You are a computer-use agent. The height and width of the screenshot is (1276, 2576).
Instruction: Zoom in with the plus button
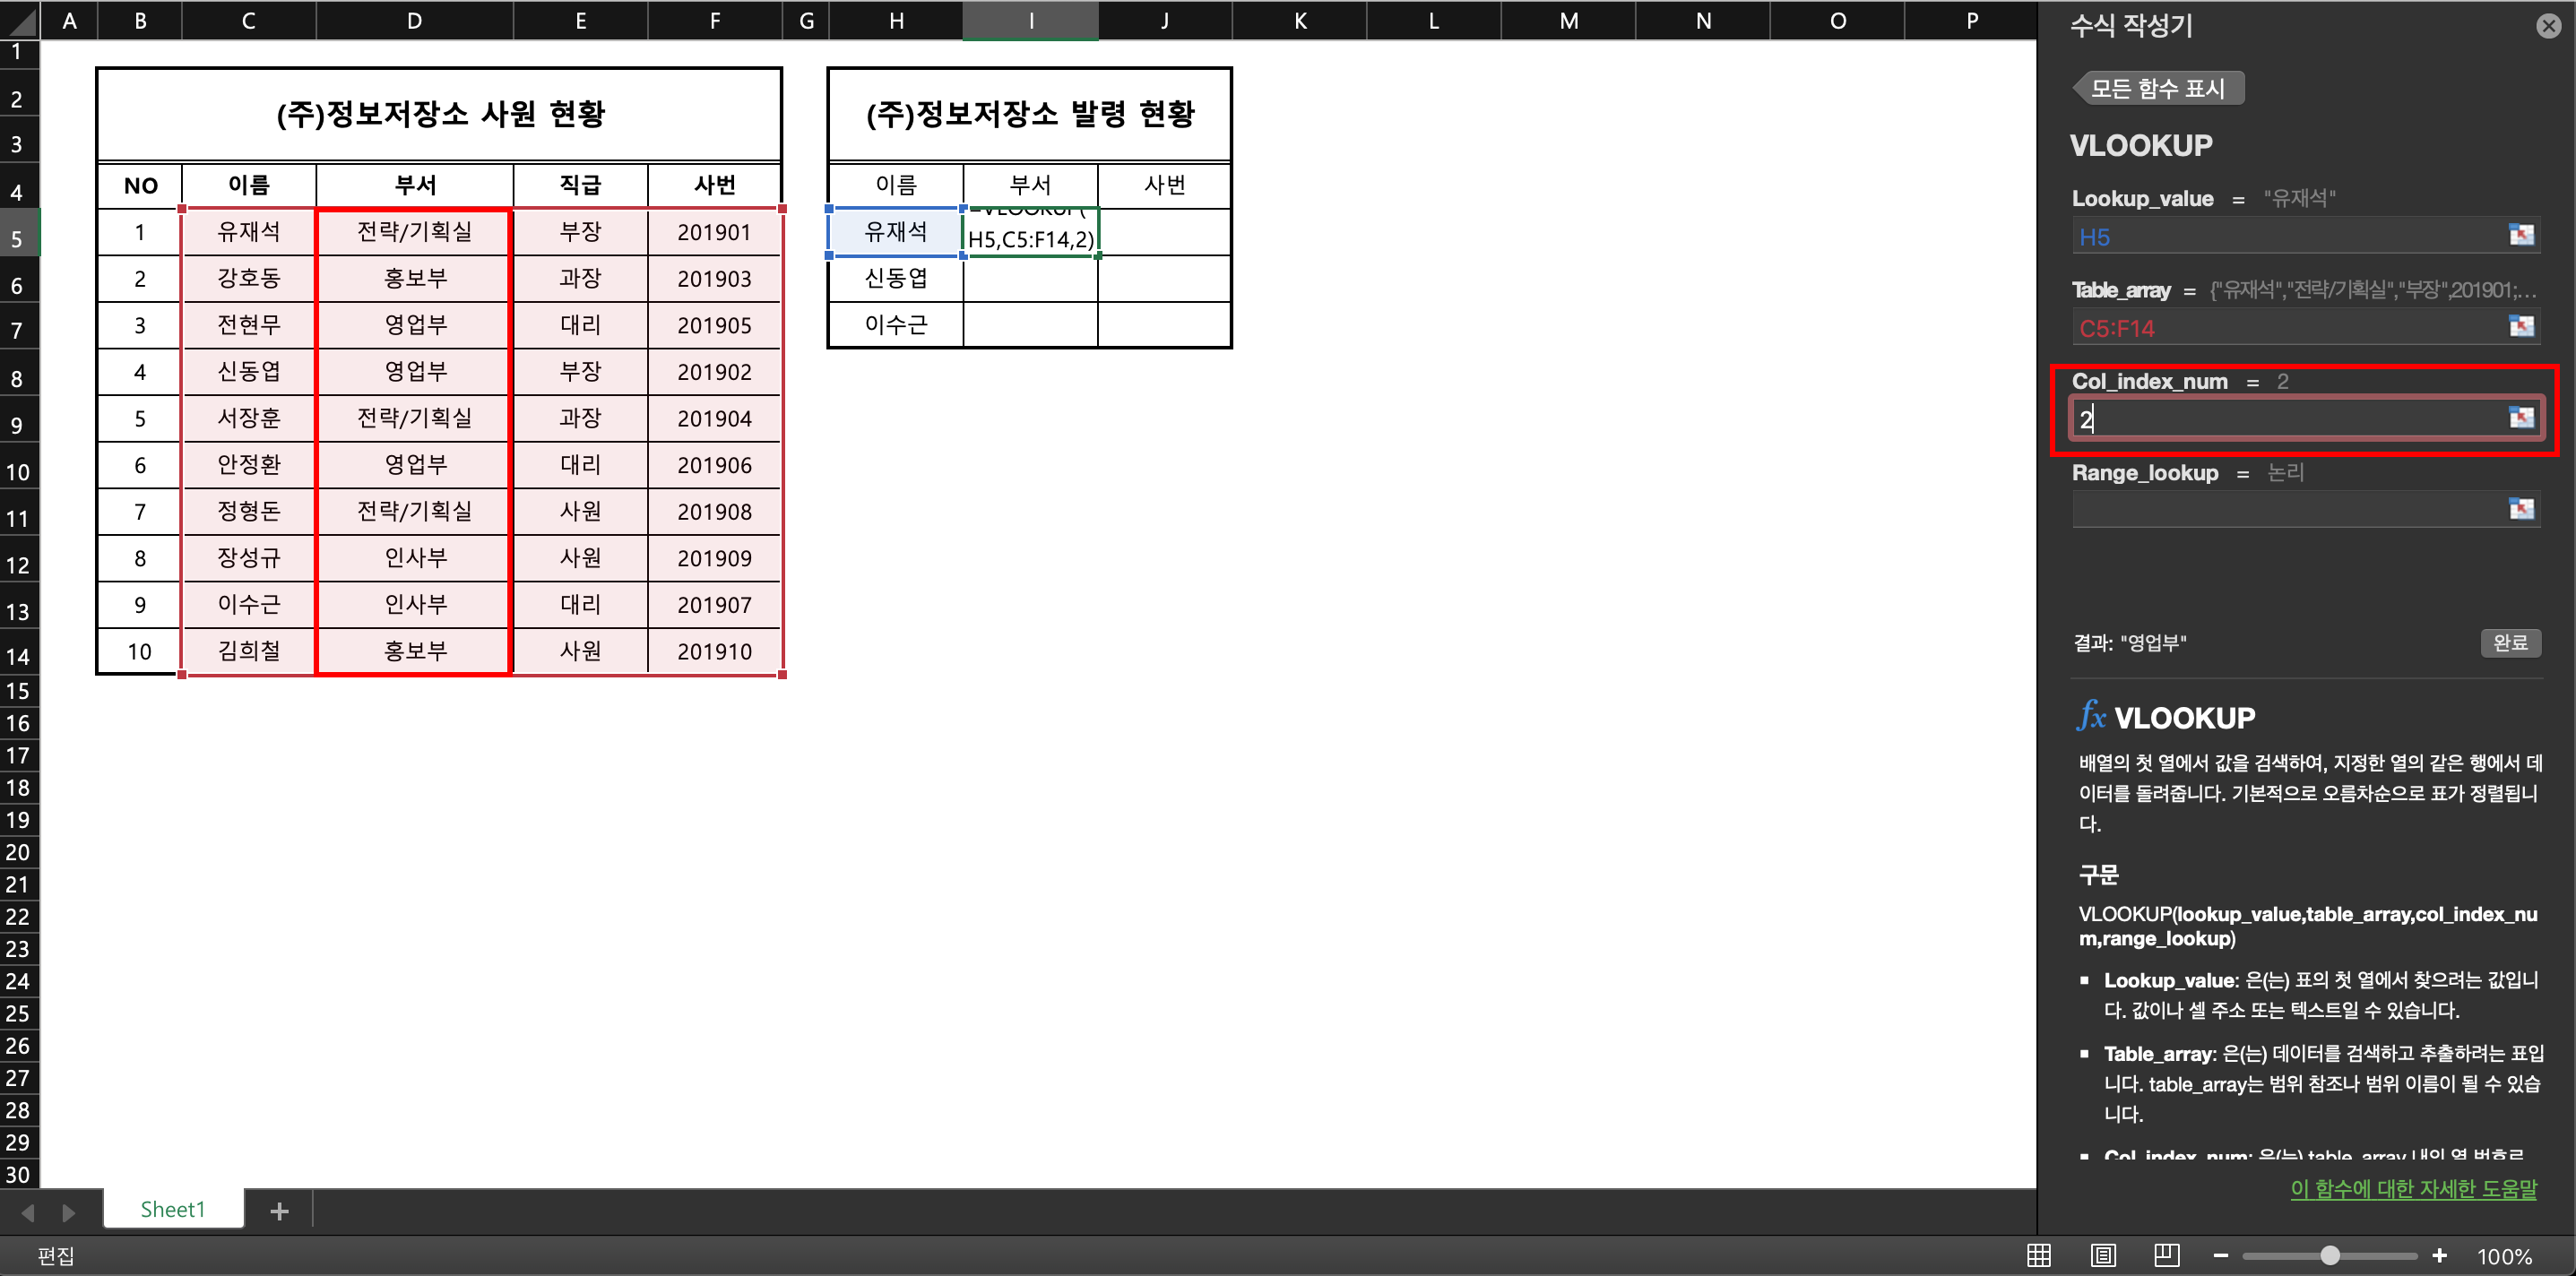tap(2439, 1255)
